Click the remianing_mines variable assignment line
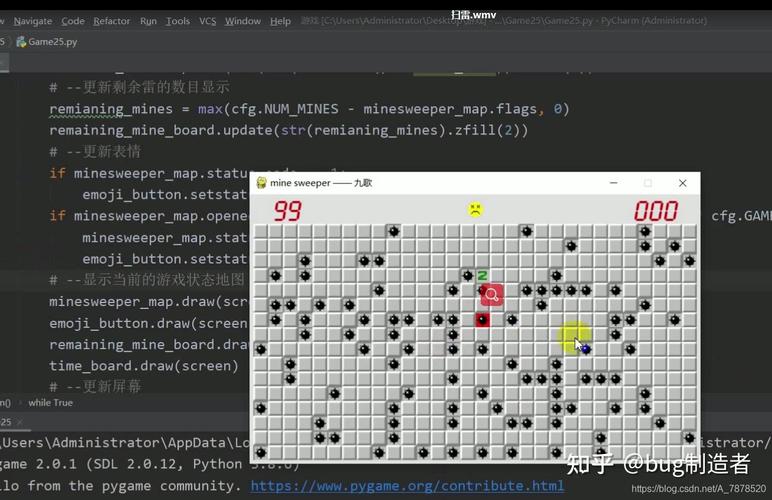 (x=309, y=109)
